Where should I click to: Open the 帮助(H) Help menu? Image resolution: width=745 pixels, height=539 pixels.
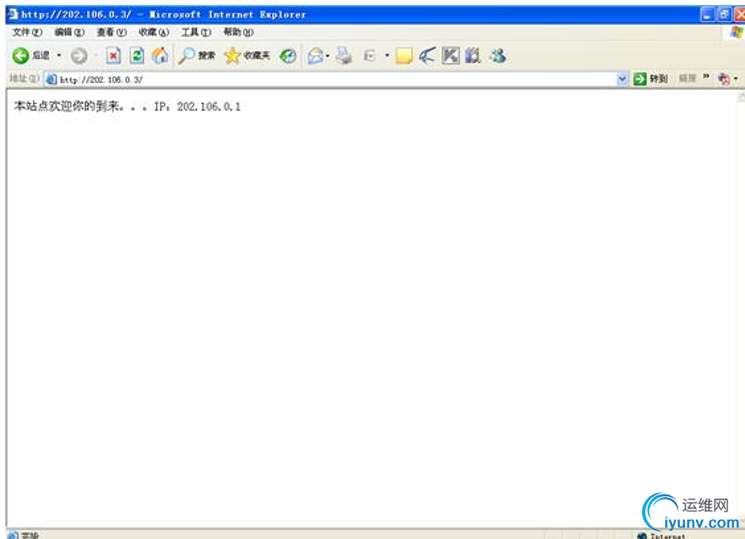point(239,32)
